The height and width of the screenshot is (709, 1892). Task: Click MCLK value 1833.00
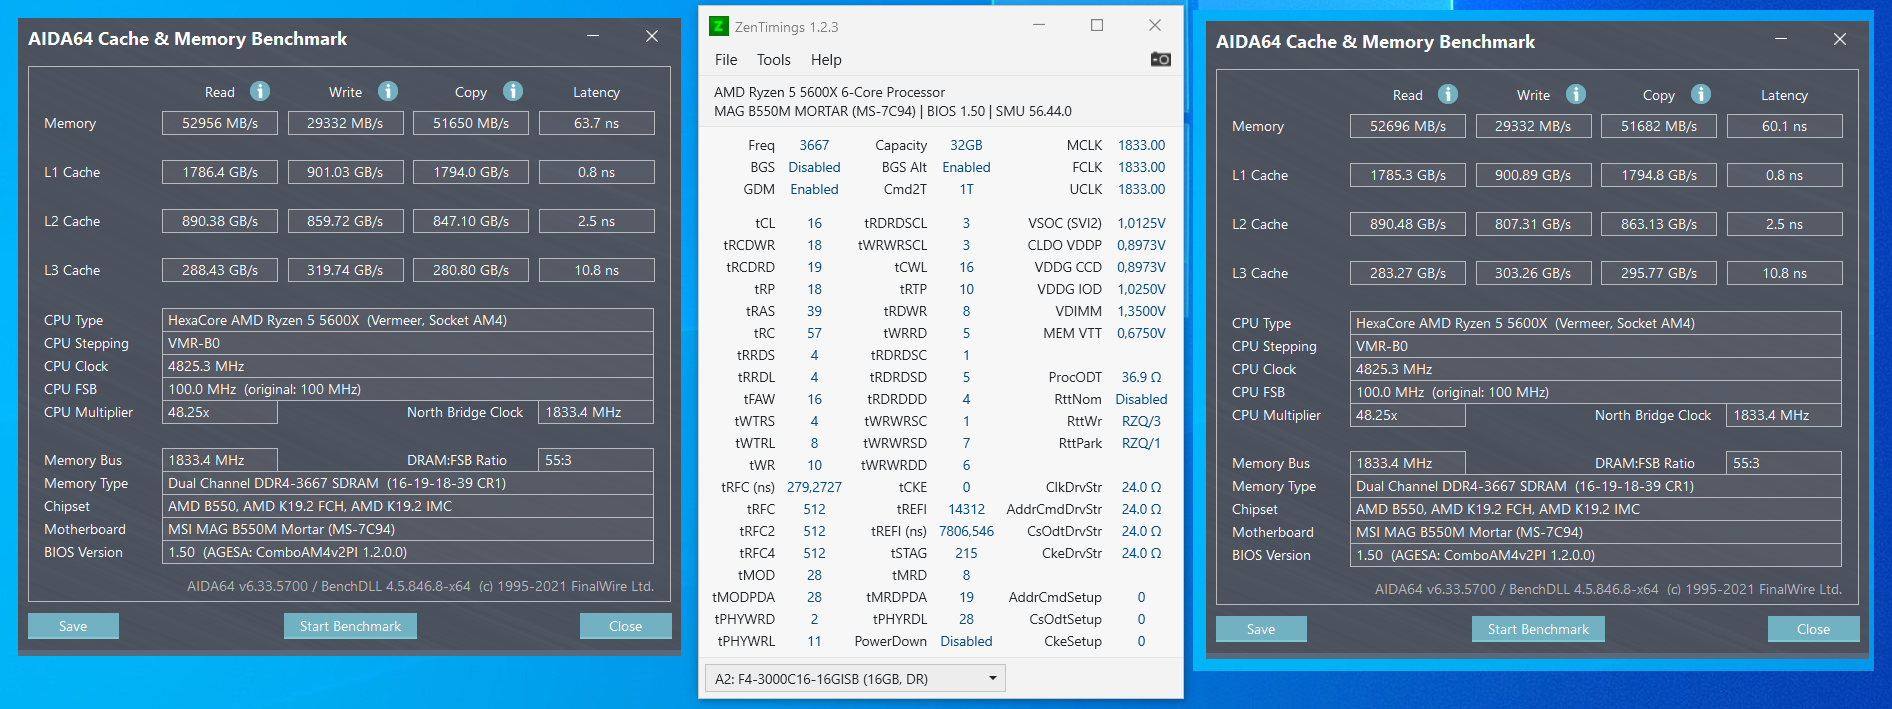tap(1141, 145)
